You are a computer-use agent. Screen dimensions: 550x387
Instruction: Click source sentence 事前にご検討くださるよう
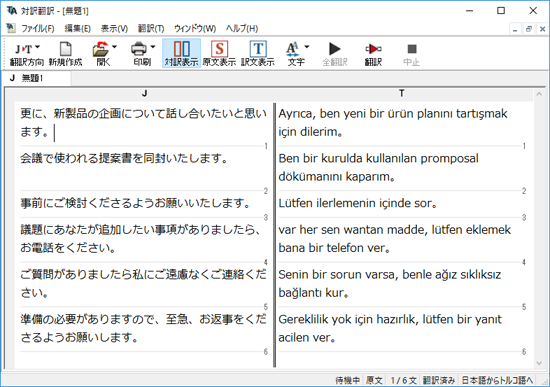click(x=135, y=203)
